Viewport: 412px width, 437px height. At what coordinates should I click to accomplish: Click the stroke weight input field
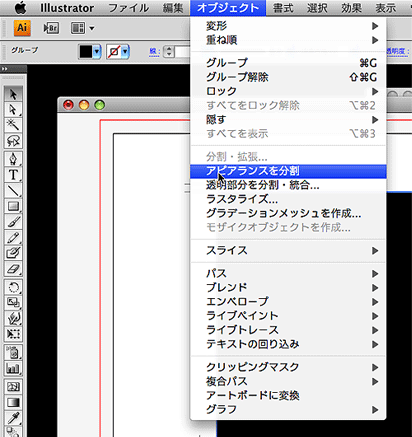click(x=183, y=52)
